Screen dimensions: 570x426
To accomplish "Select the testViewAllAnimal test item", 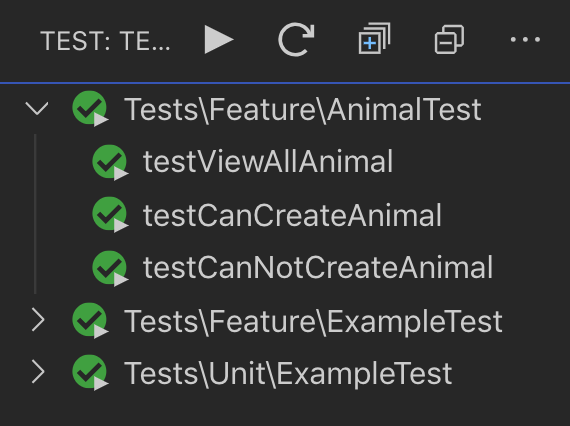I will tap(268, 162).
